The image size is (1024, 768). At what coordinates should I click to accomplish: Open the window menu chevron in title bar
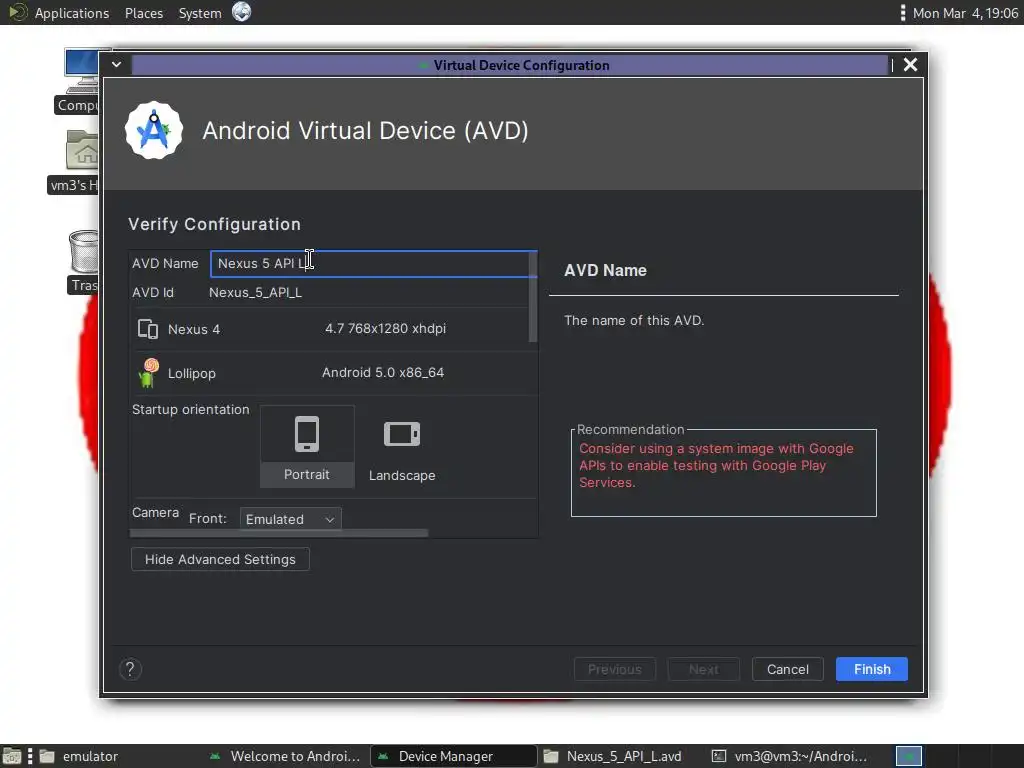pyautogui.click(x=116, y=65)
